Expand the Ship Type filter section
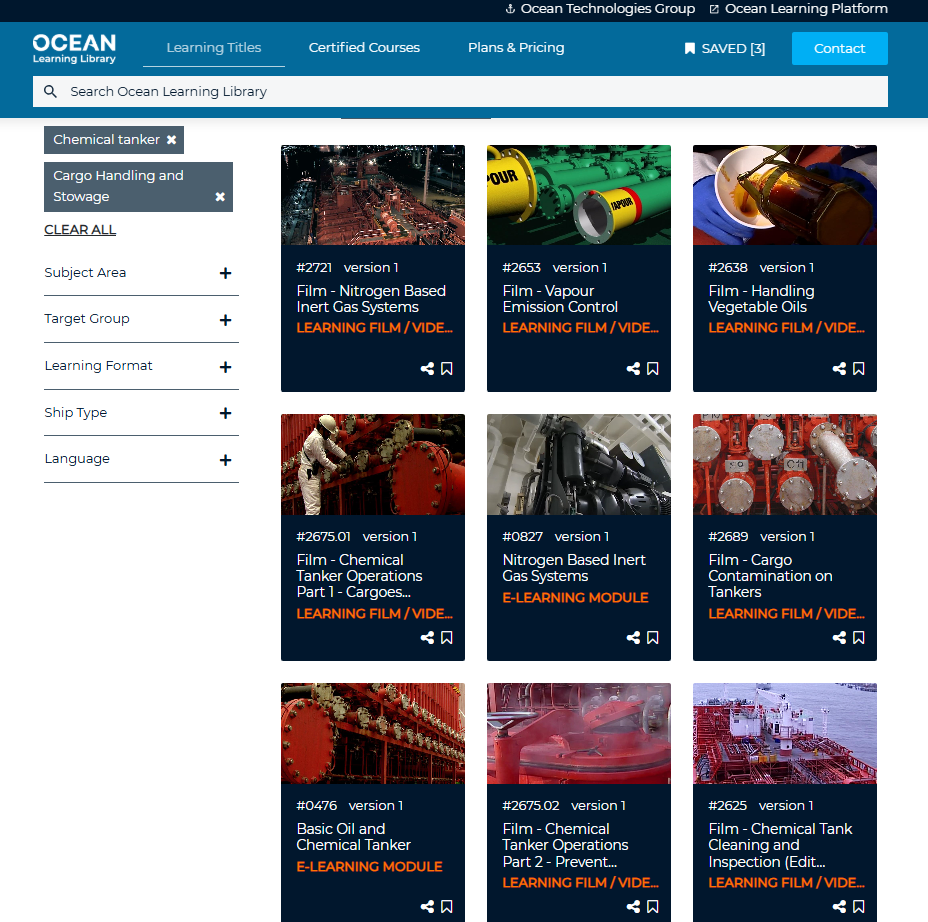The width and height of the screenshot is (928, 922). (226, 413)
